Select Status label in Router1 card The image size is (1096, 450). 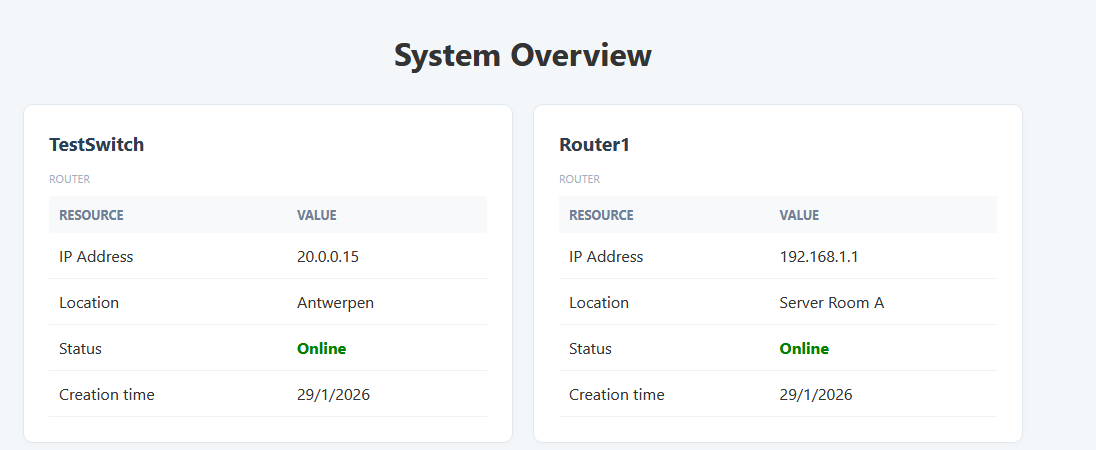click(x=591, y=349)
